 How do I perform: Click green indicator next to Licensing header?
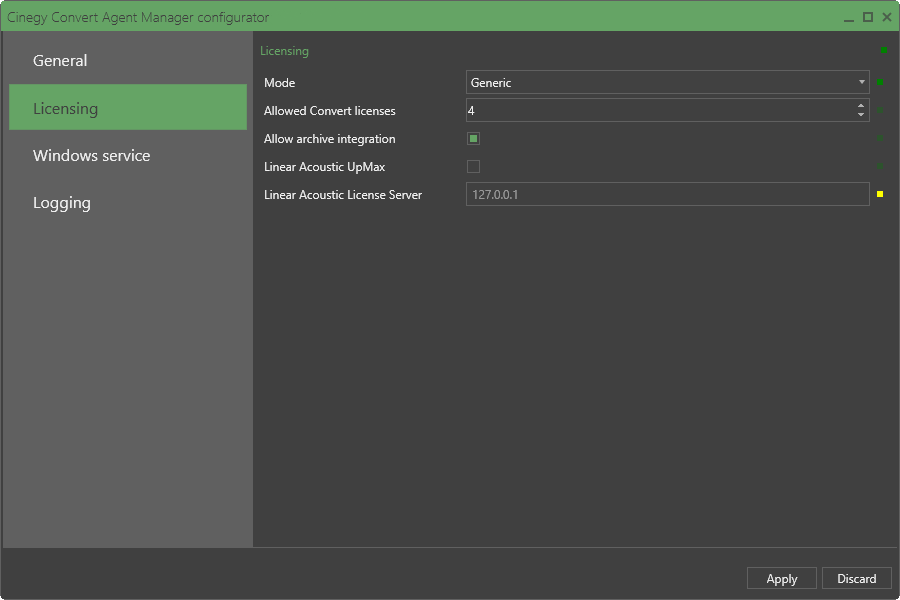tap(884, 50)
